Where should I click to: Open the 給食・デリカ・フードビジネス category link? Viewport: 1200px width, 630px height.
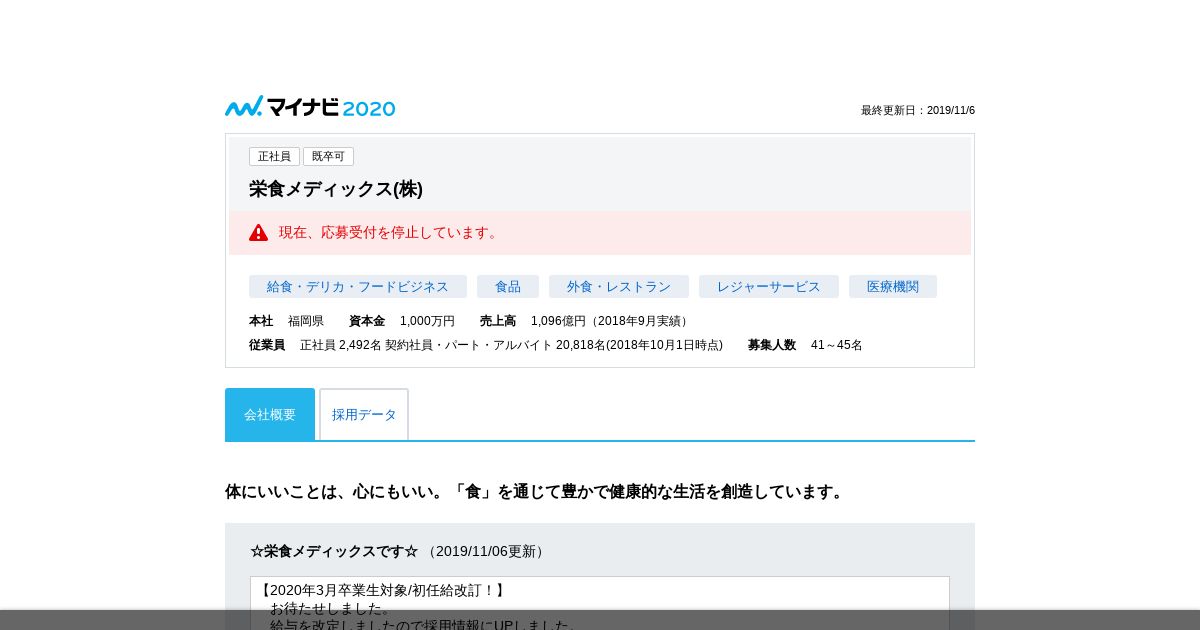coord(358,287)
